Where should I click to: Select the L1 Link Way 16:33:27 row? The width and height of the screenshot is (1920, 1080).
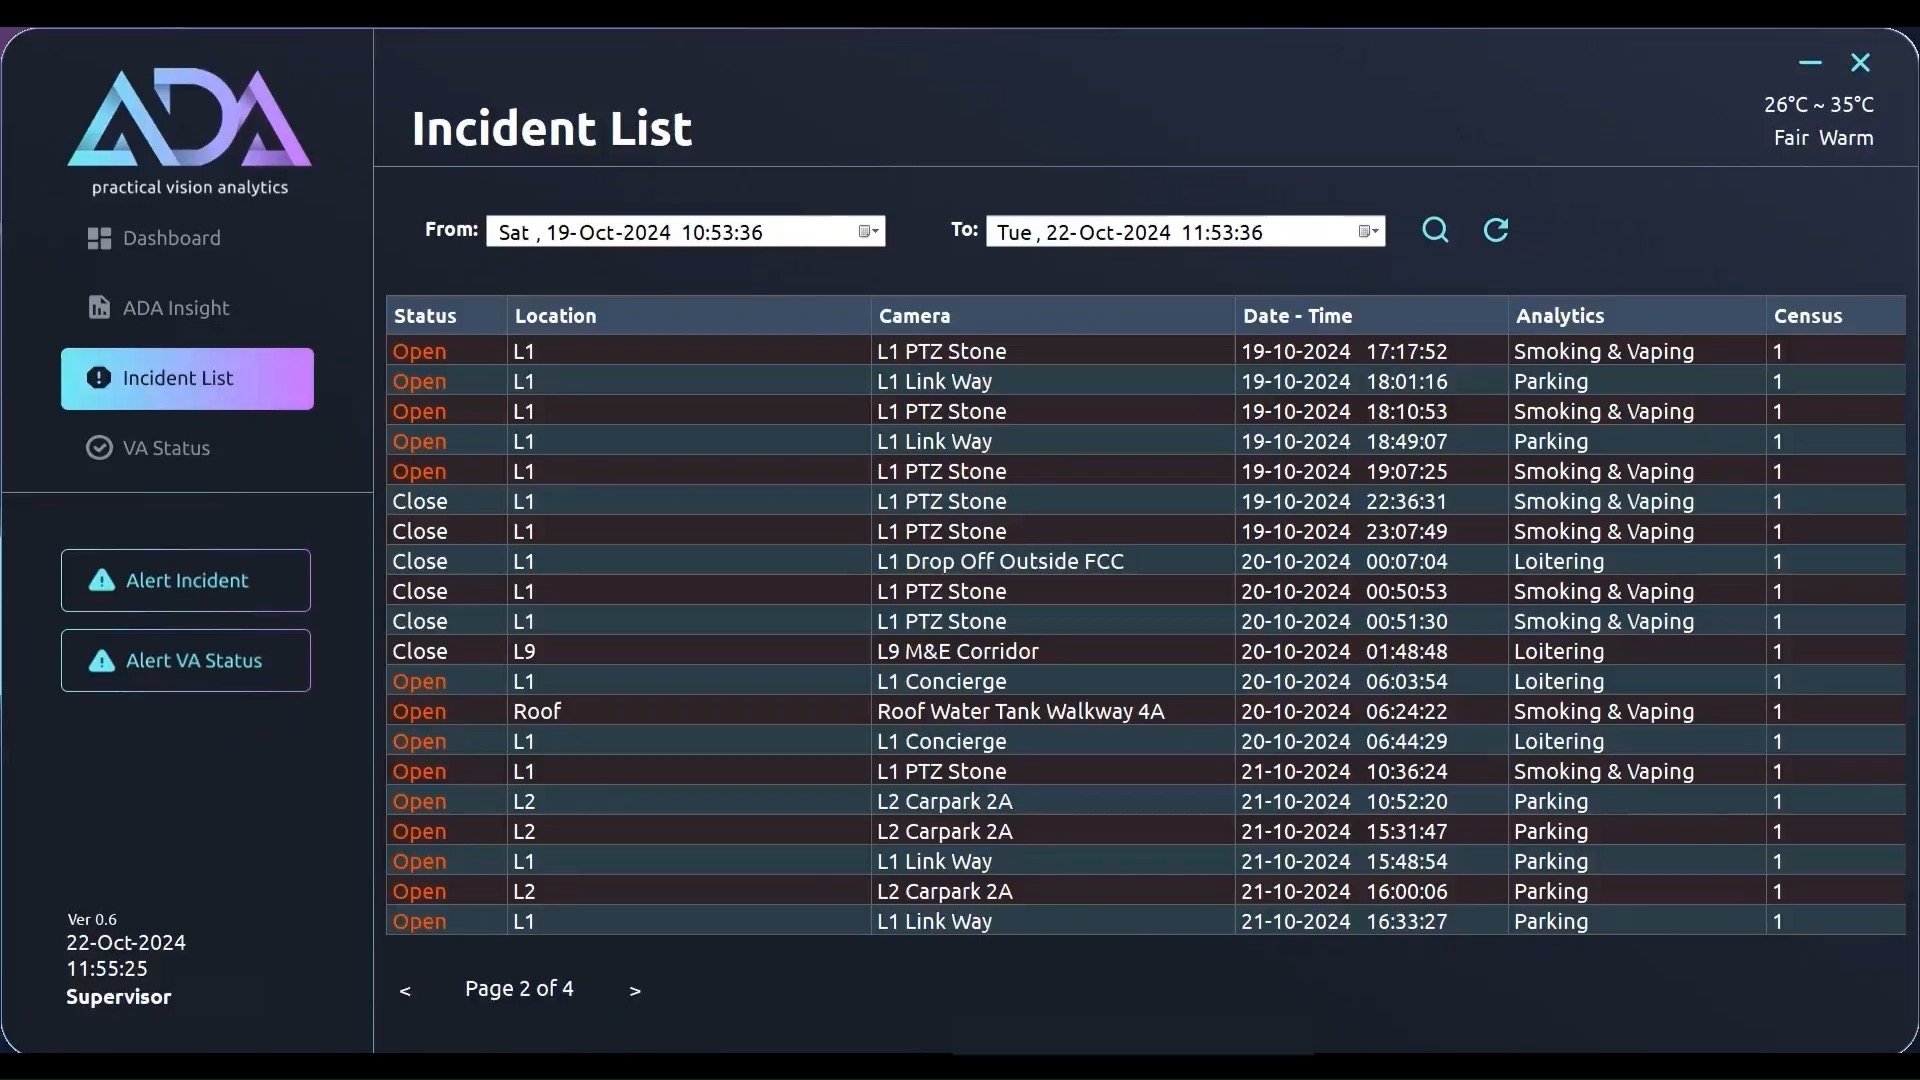[x=1146, y=921]
